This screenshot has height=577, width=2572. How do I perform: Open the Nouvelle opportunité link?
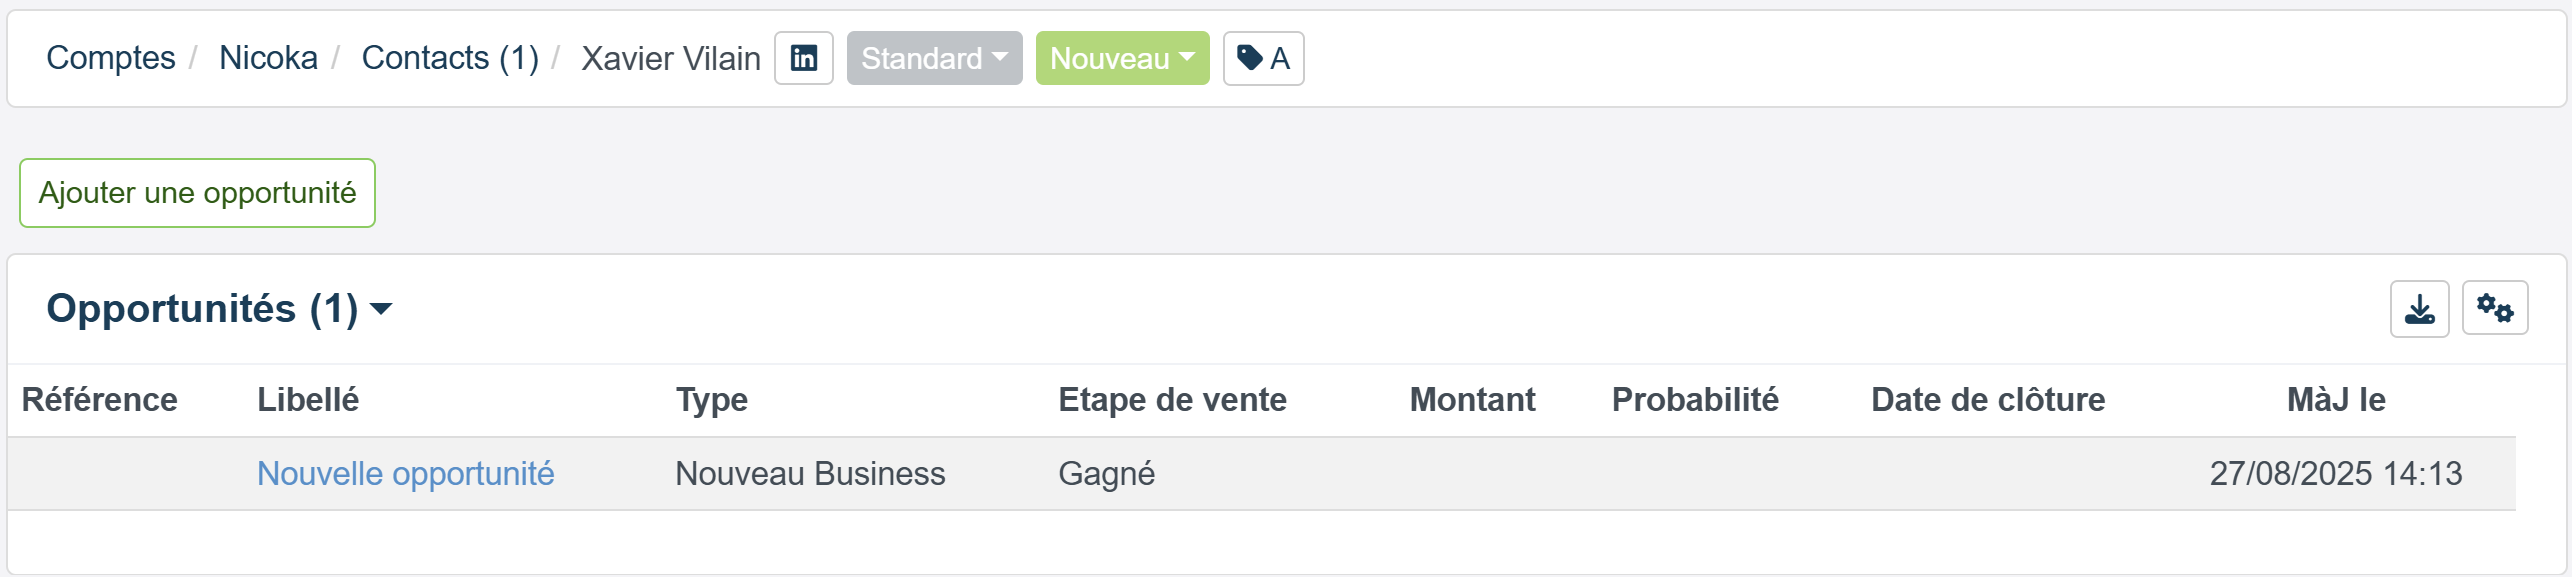(x=405, y=473)
